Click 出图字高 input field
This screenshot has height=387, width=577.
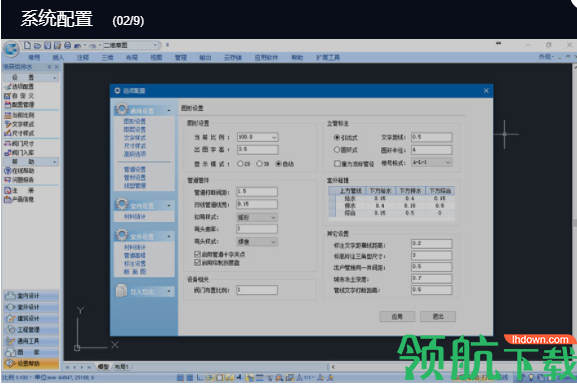coord(258,149)
